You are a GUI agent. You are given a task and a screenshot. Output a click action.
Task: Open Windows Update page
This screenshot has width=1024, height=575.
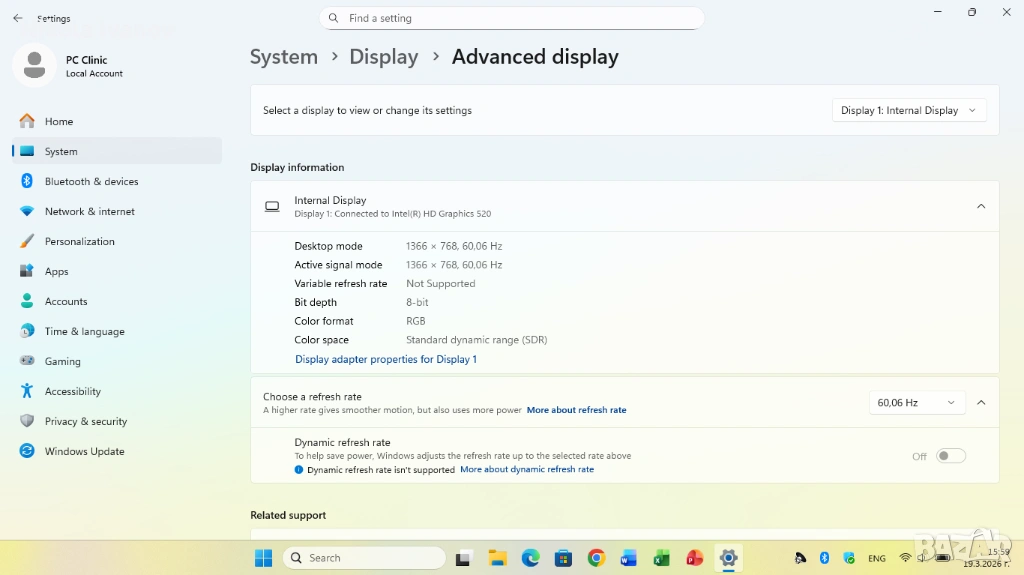click(84, 451)
